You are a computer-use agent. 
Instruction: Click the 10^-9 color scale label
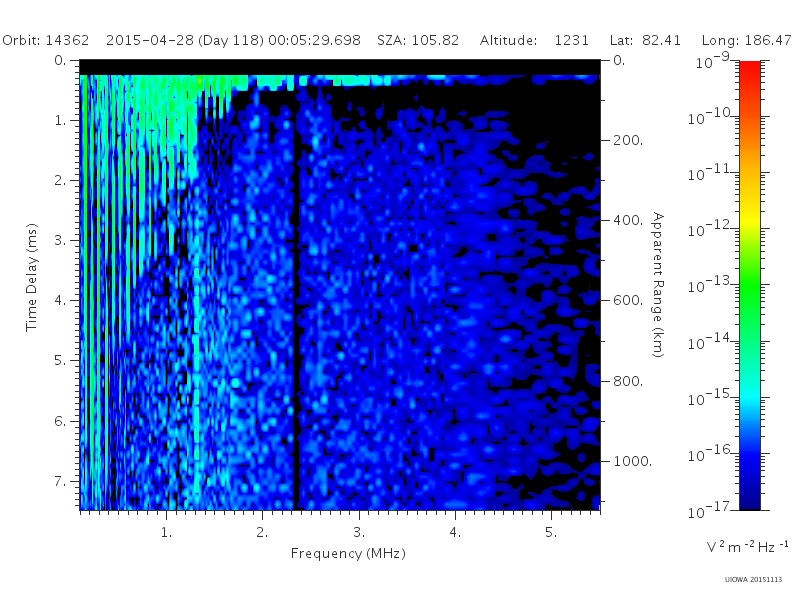pos(713,60)
